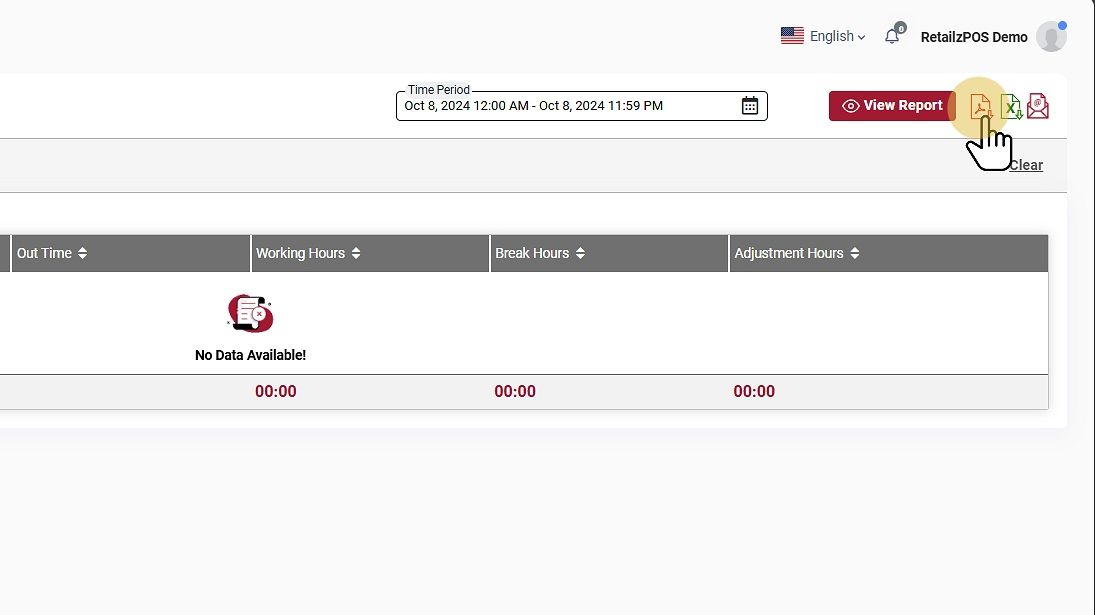The height and width of the screenshot is (615, 1095).
Task: Select the Working Hours column header
Action: (300, 254)
